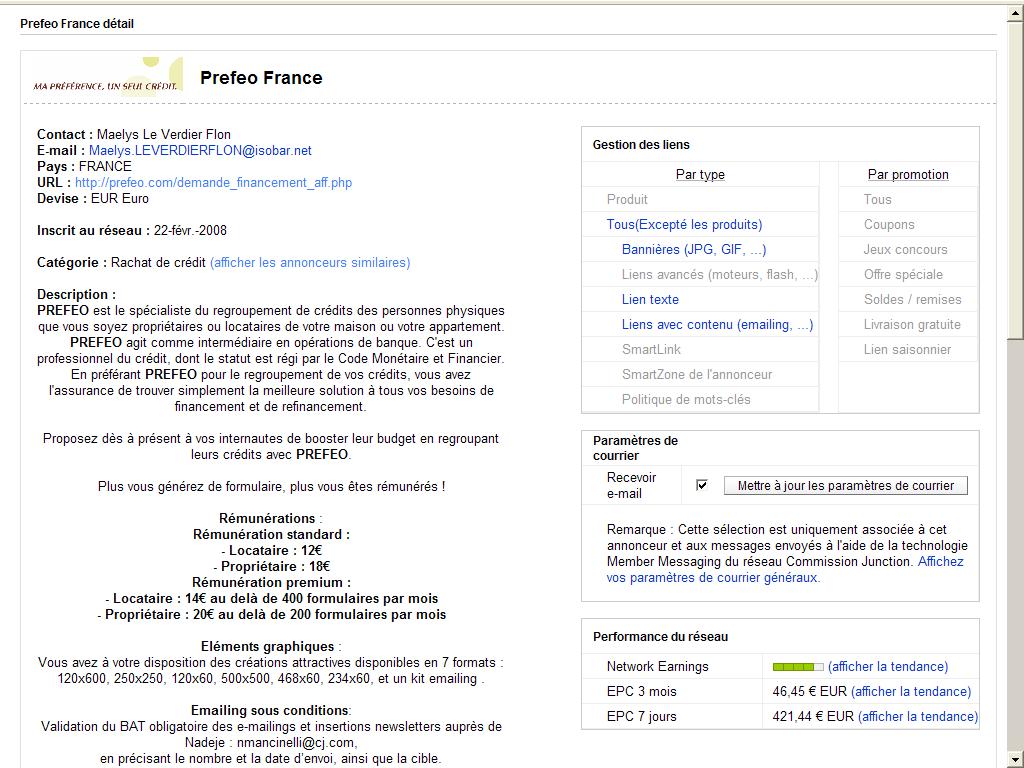Show trend for EPC 3 mois

[x=911, y=692]
